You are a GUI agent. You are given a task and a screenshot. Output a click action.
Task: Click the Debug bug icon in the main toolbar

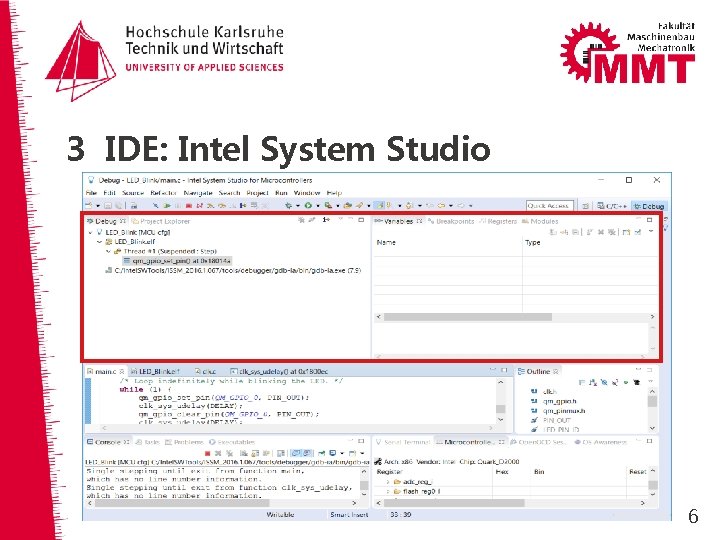(288, 206)
